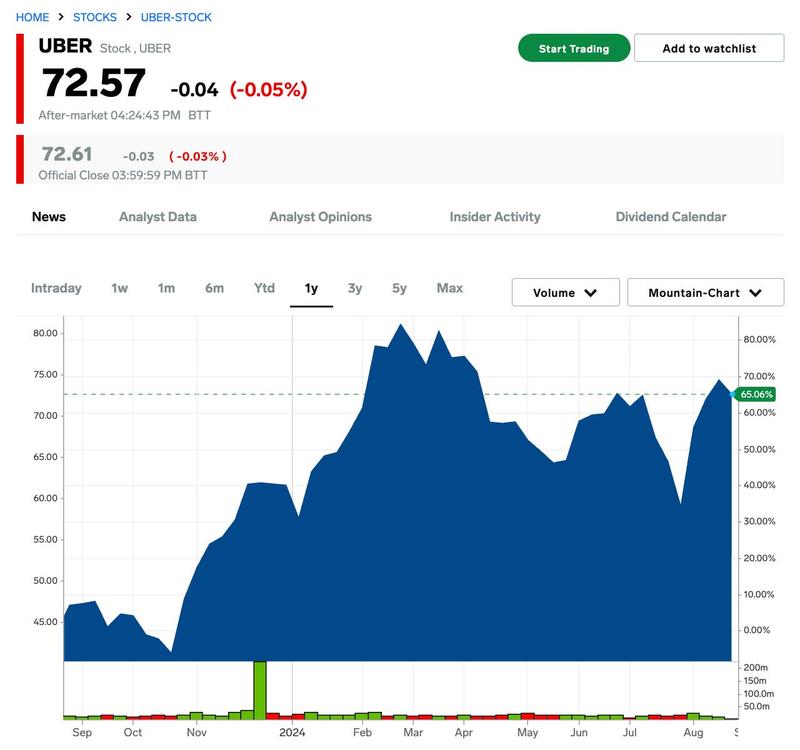800x750 pixels.
Task: Open the UBER-STOCK breadcrumb link
Action: (176, 17)
